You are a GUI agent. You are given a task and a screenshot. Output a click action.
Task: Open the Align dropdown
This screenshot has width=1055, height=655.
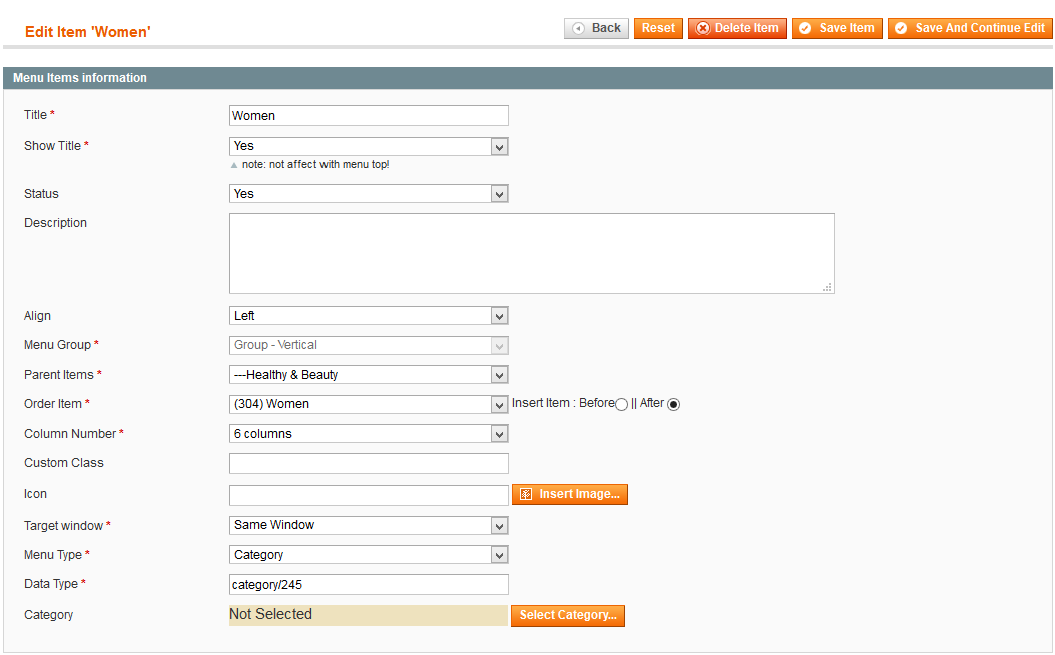click(x=369, y=316)
